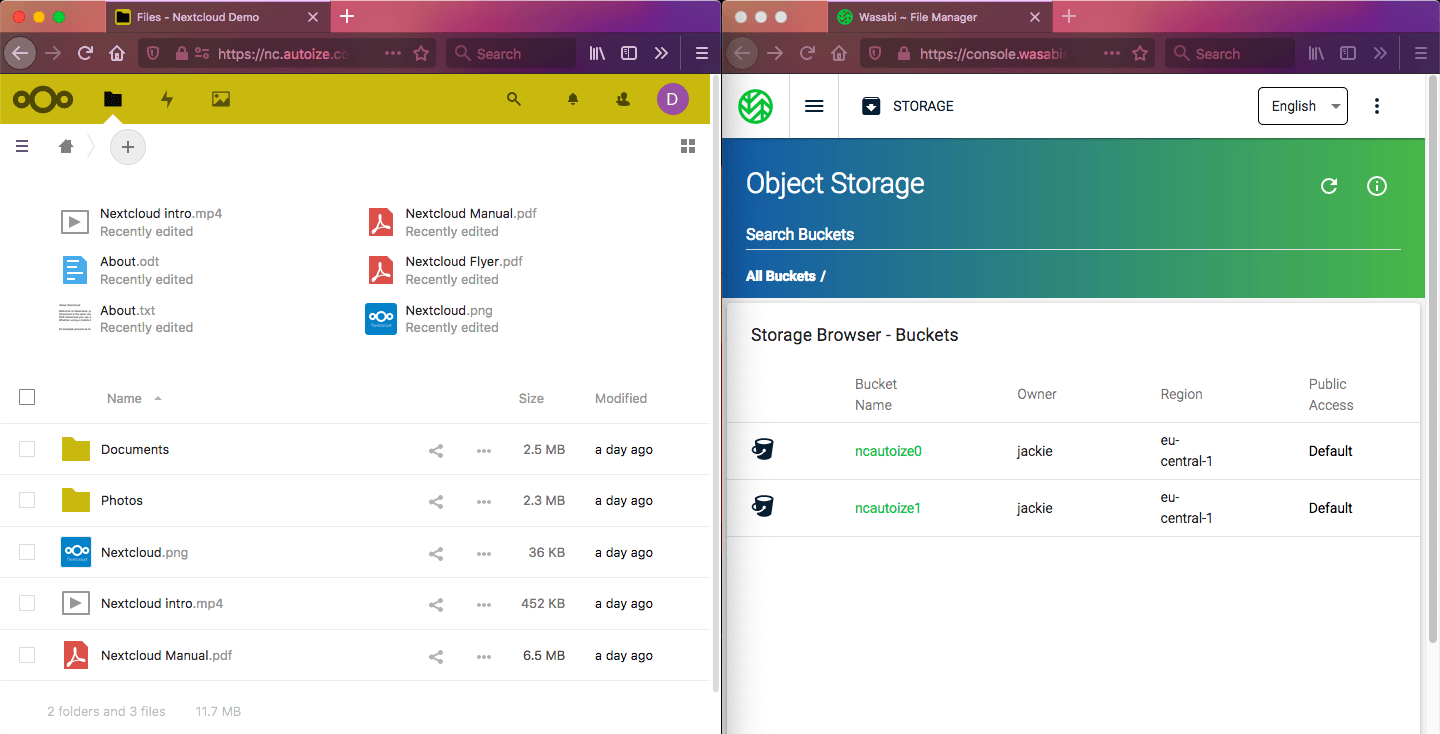Open the Wasabi hamburger side menu
The image size is (1440, 734).
pyautogui.click(x=814, y=106)
